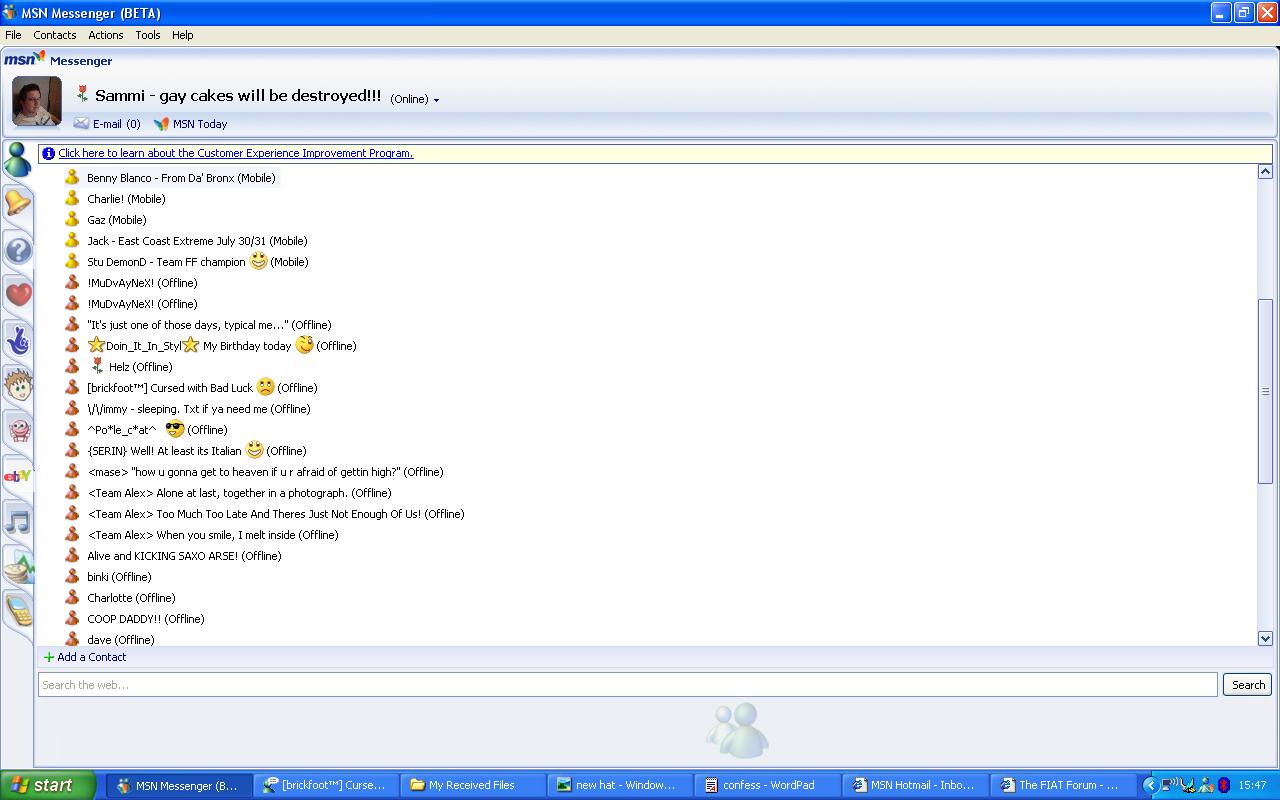Click Add a Contact
This screenshot has height=800, width=1280.
coord(92,657)
